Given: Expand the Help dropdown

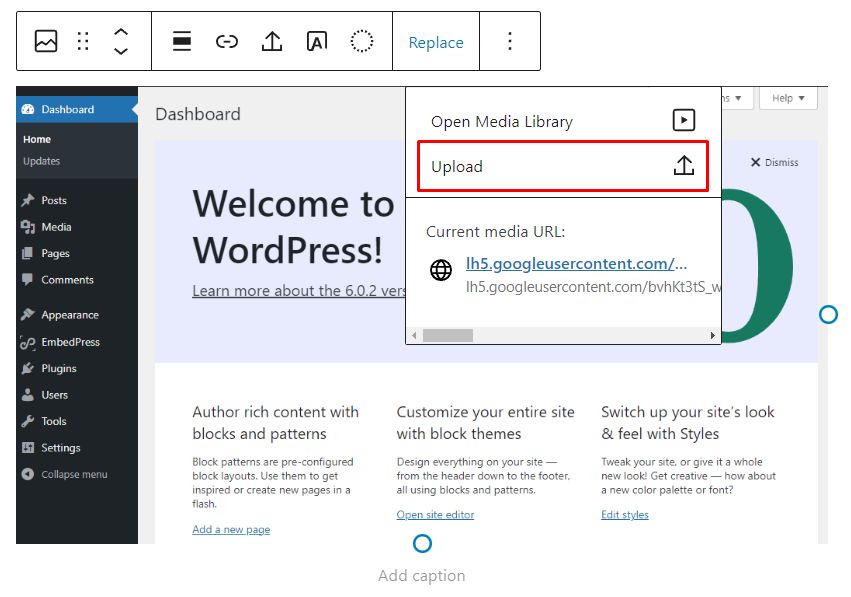Looking at the screenshot, I should [788, 98].
